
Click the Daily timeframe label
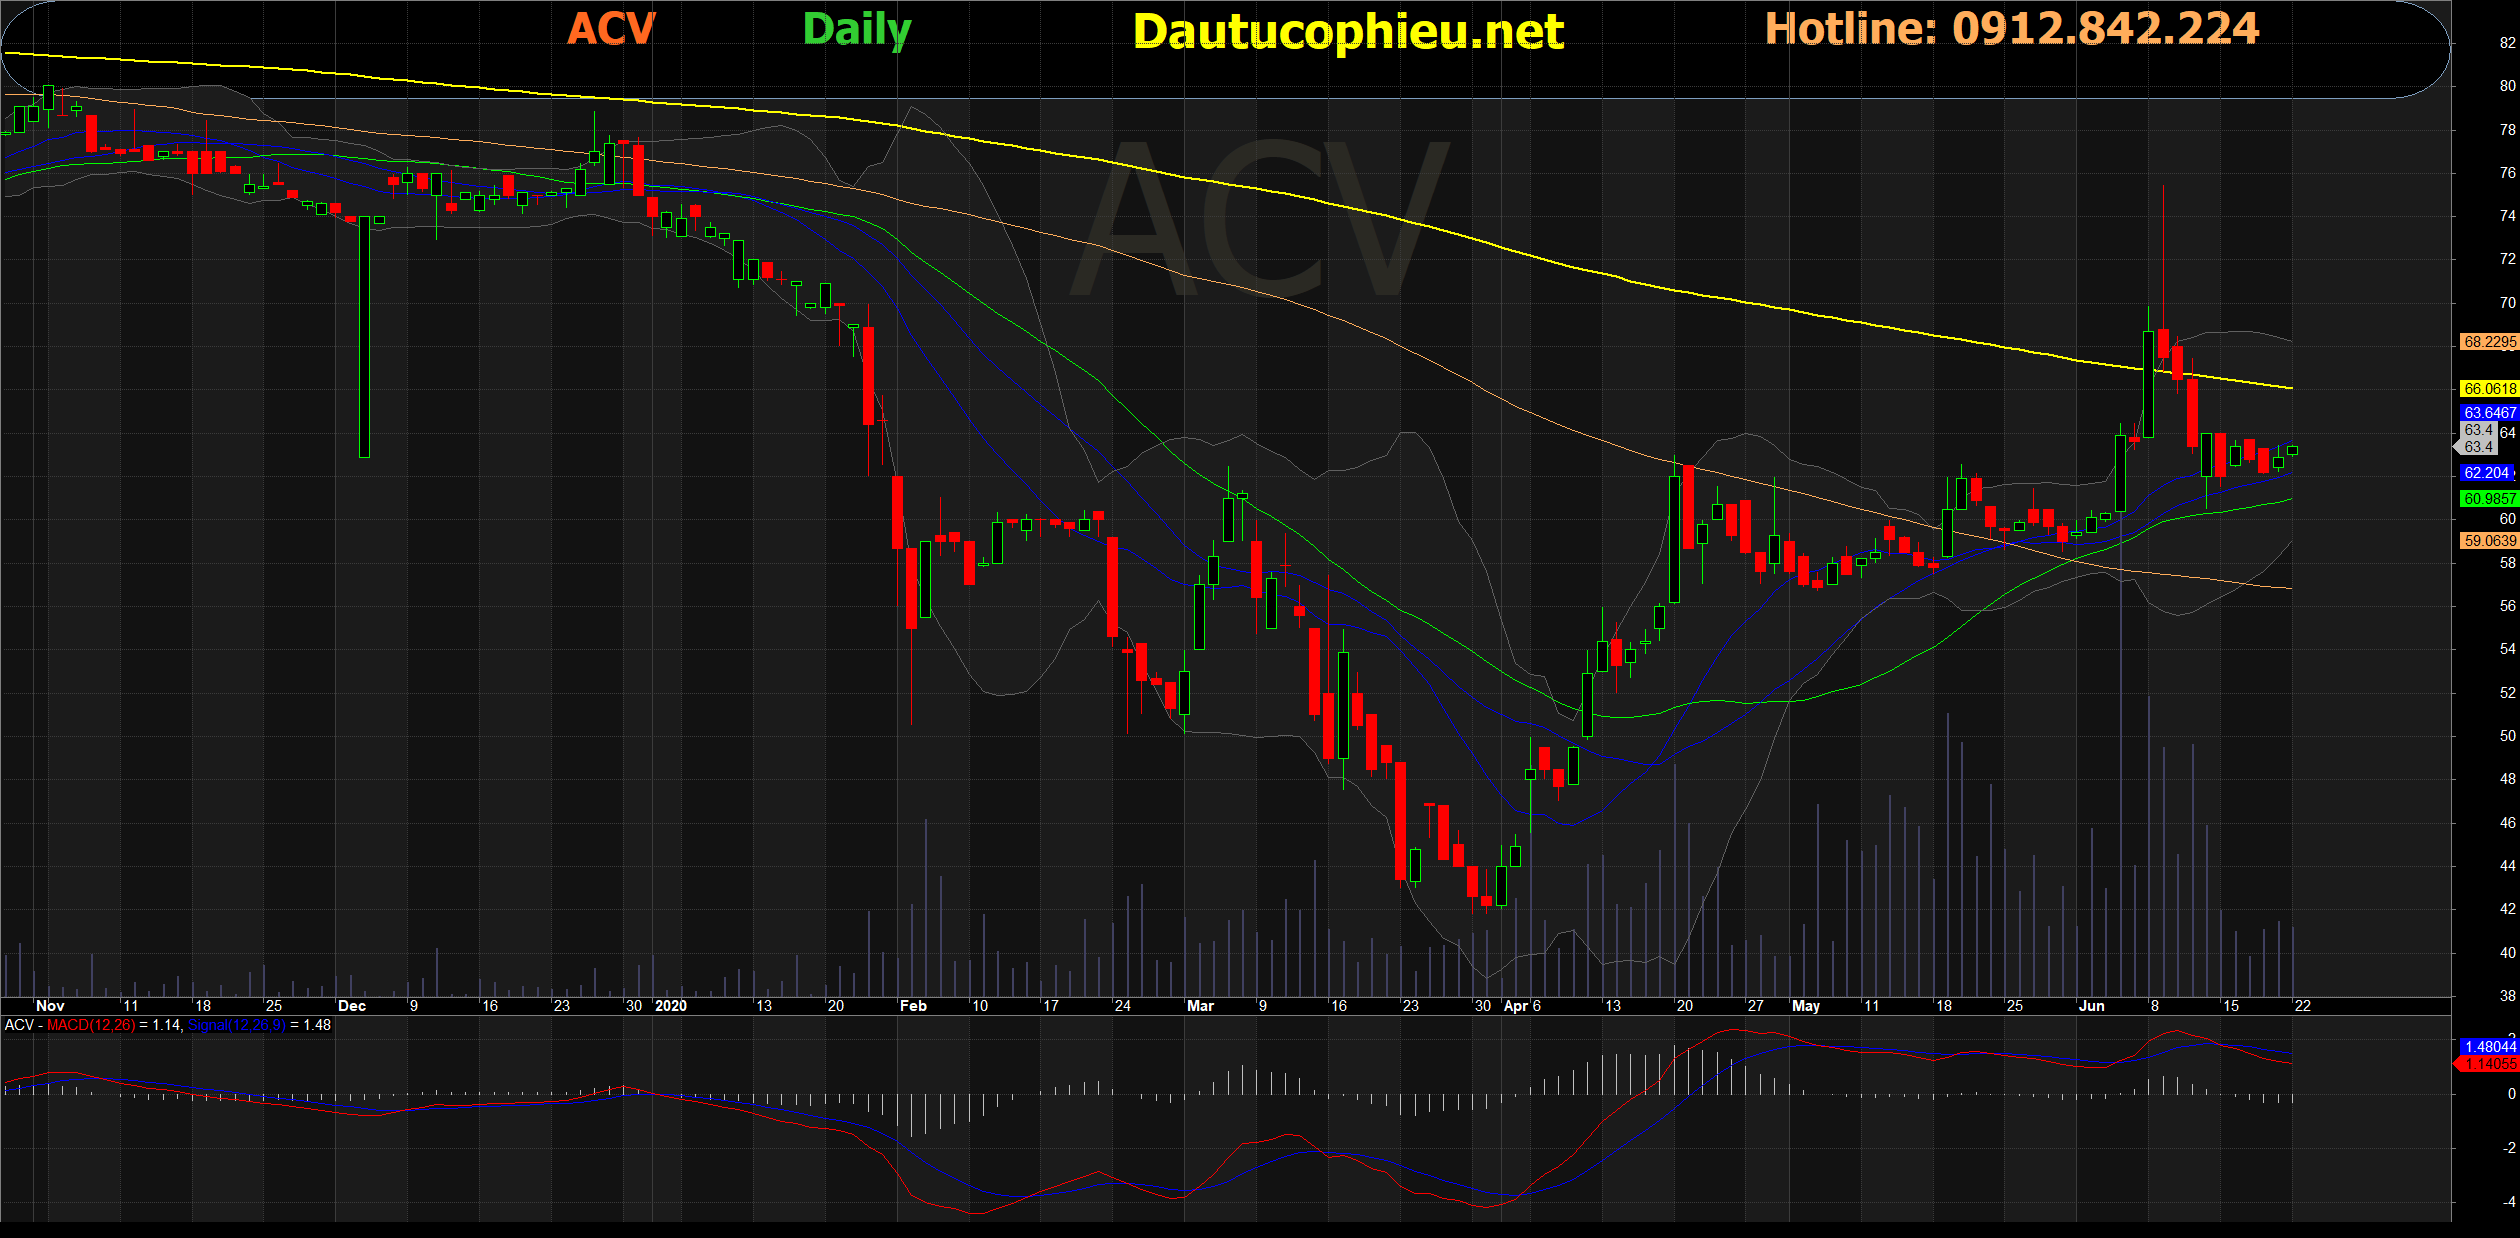[857, 30]
